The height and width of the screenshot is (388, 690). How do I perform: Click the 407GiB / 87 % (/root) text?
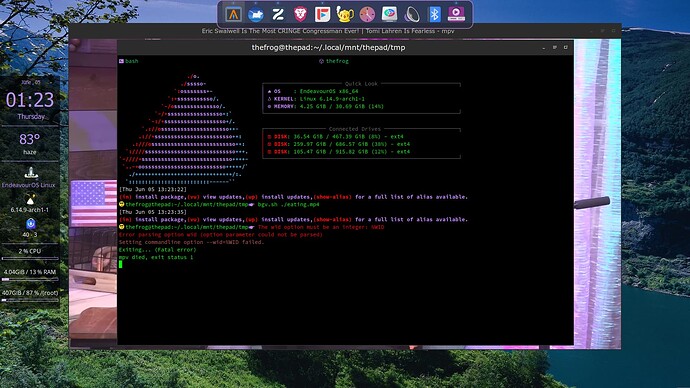click(x=30, y=293)
